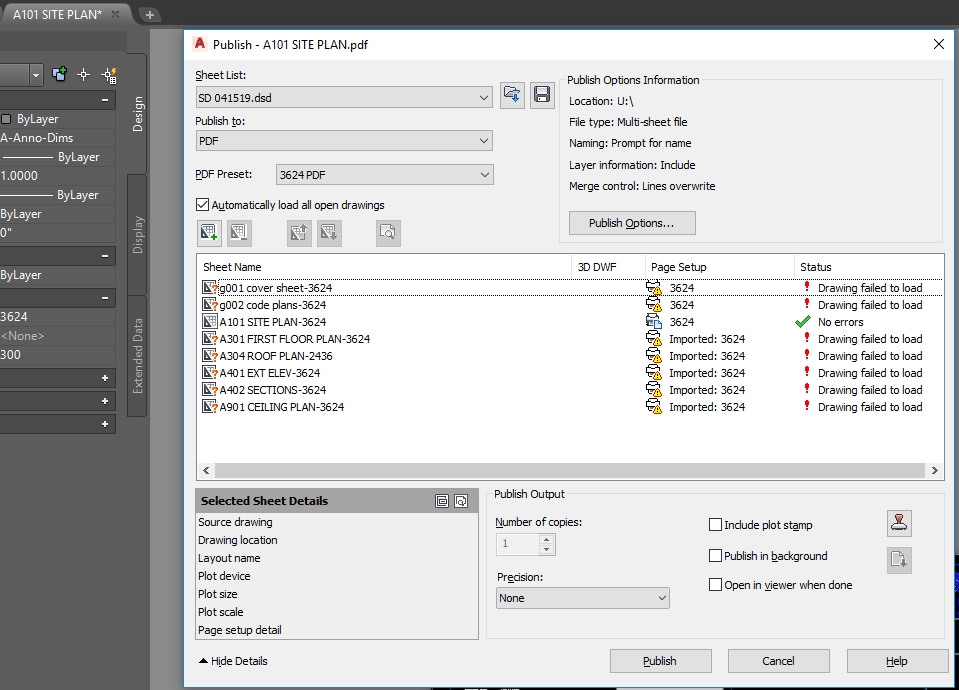The height and width of the screenshot is (690, 959).
Task: Collapse details with Hide Details
Action: point(231,661)
